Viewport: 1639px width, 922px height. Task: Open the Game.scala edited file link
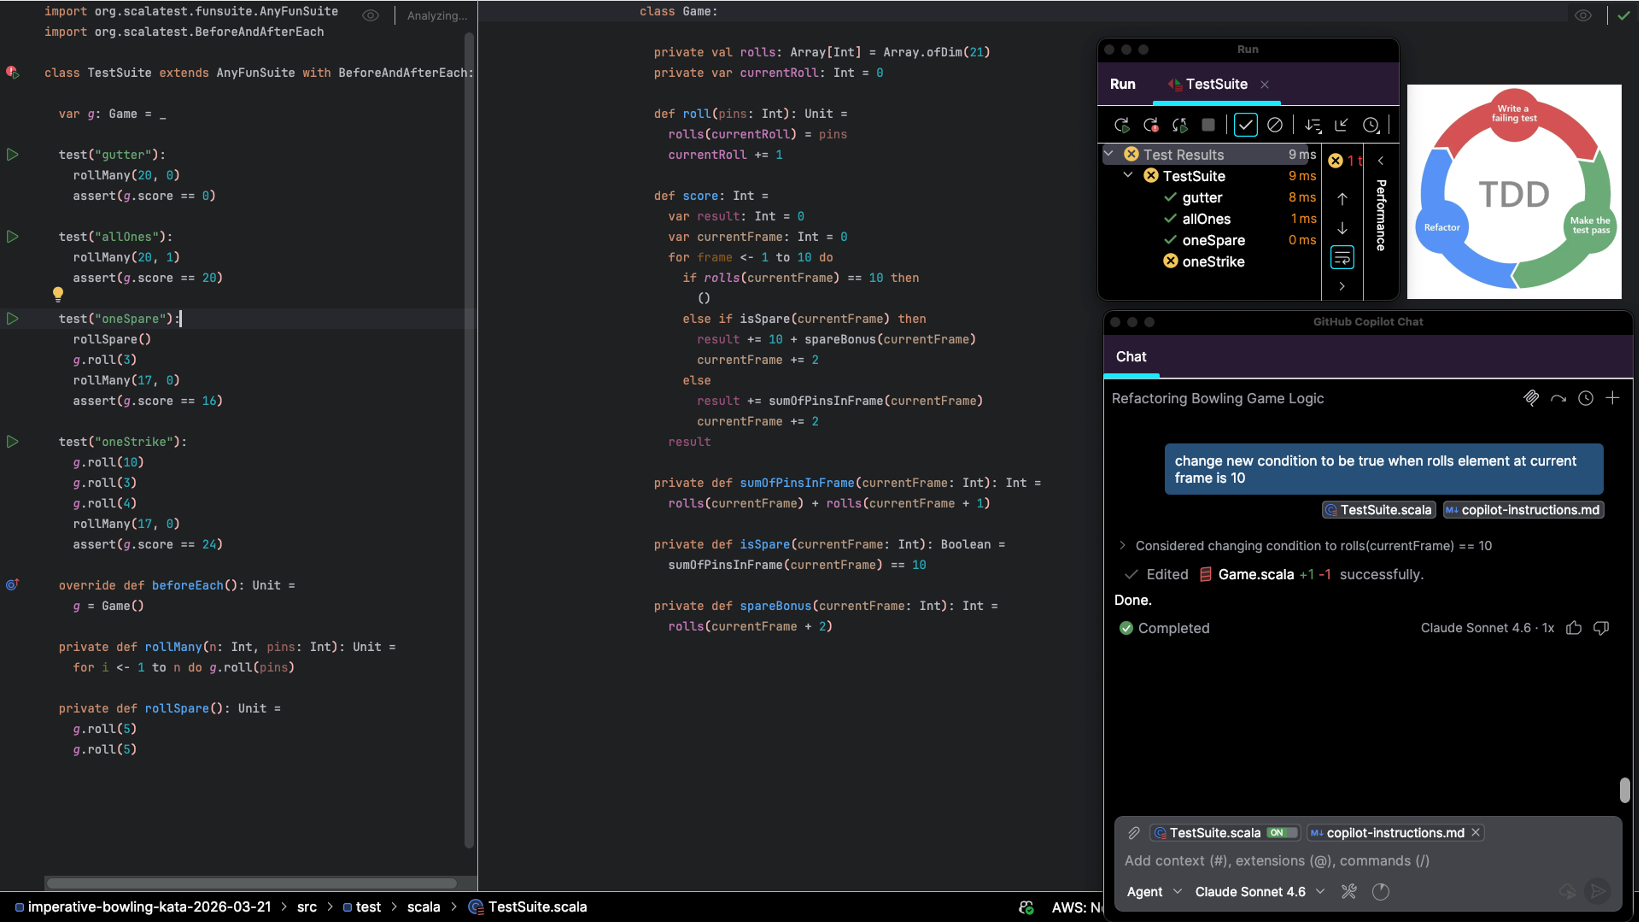click(1254, 574)
